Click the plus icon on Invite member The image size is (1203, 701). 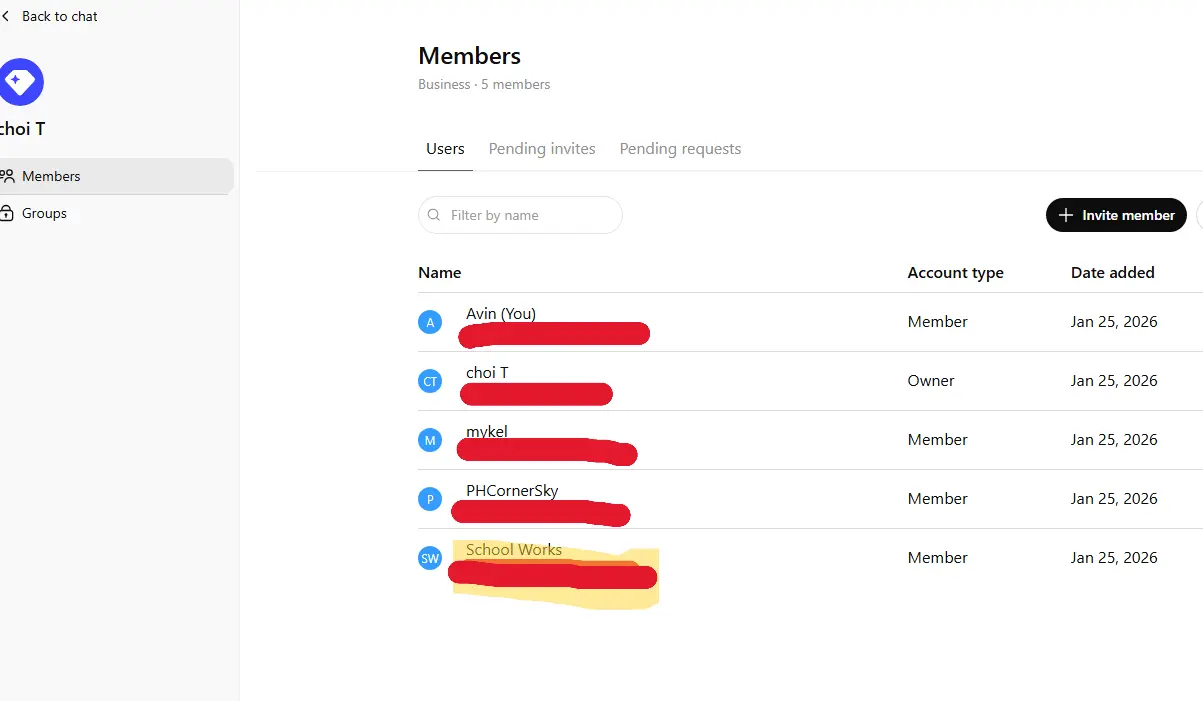pyautogui.click(x=1066, y=215)
